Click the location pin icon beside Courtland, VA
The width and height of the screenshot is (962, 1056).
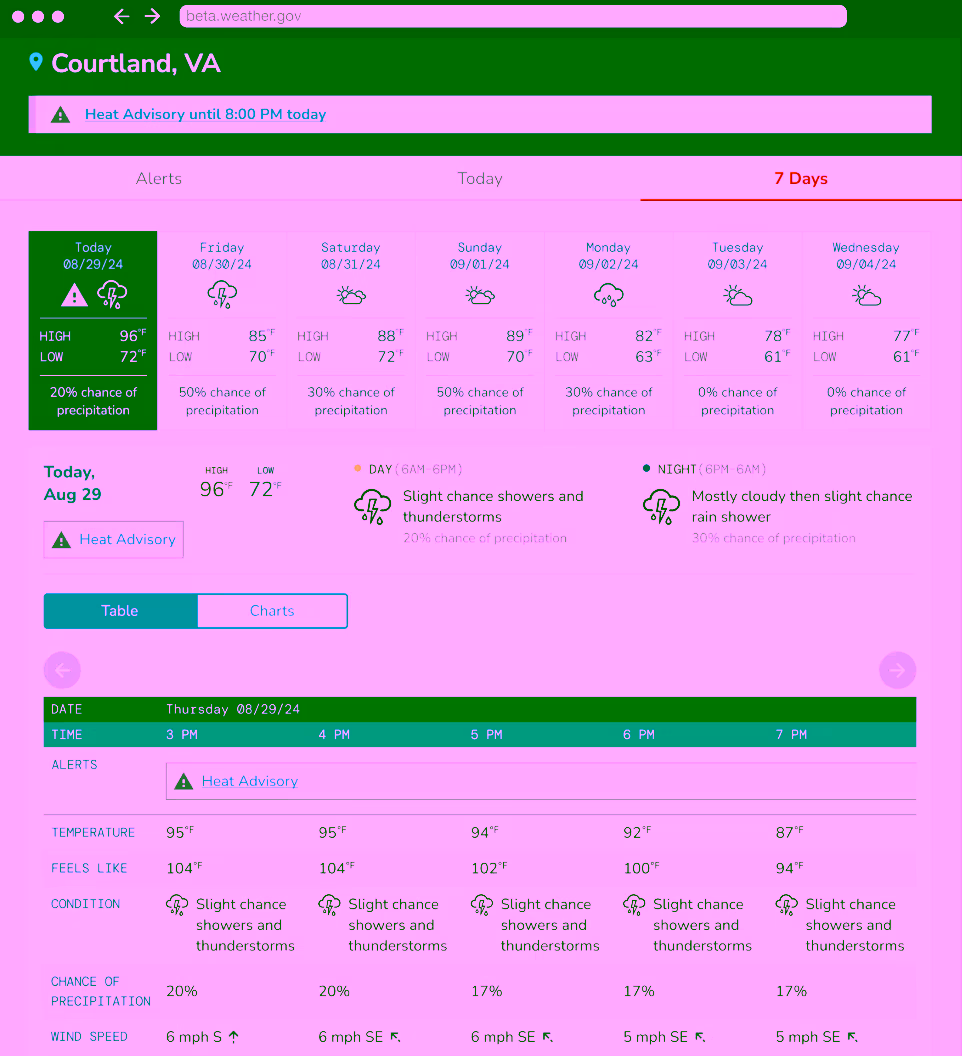pos(36,63)
